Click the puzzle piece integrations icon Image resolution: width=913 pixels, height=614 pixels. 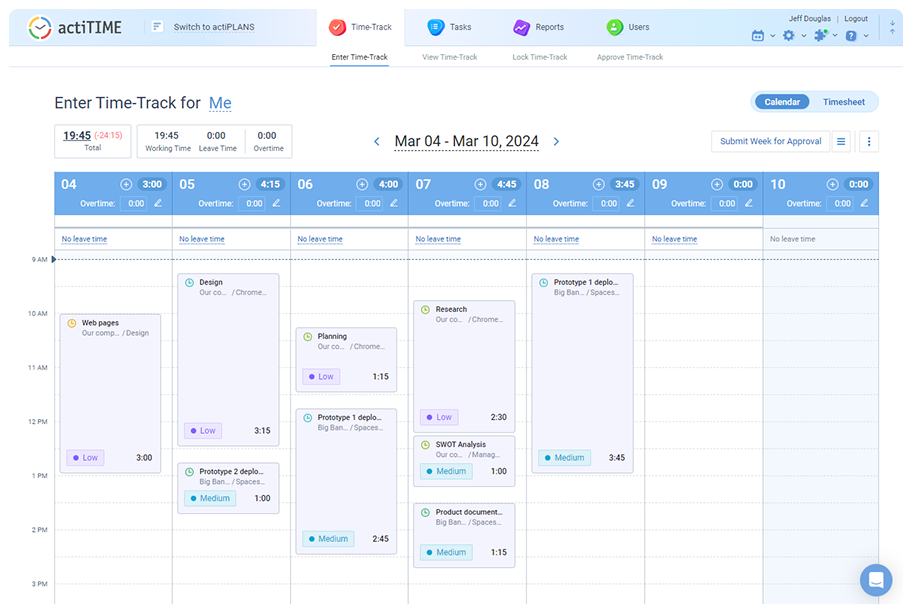point(820,35)
